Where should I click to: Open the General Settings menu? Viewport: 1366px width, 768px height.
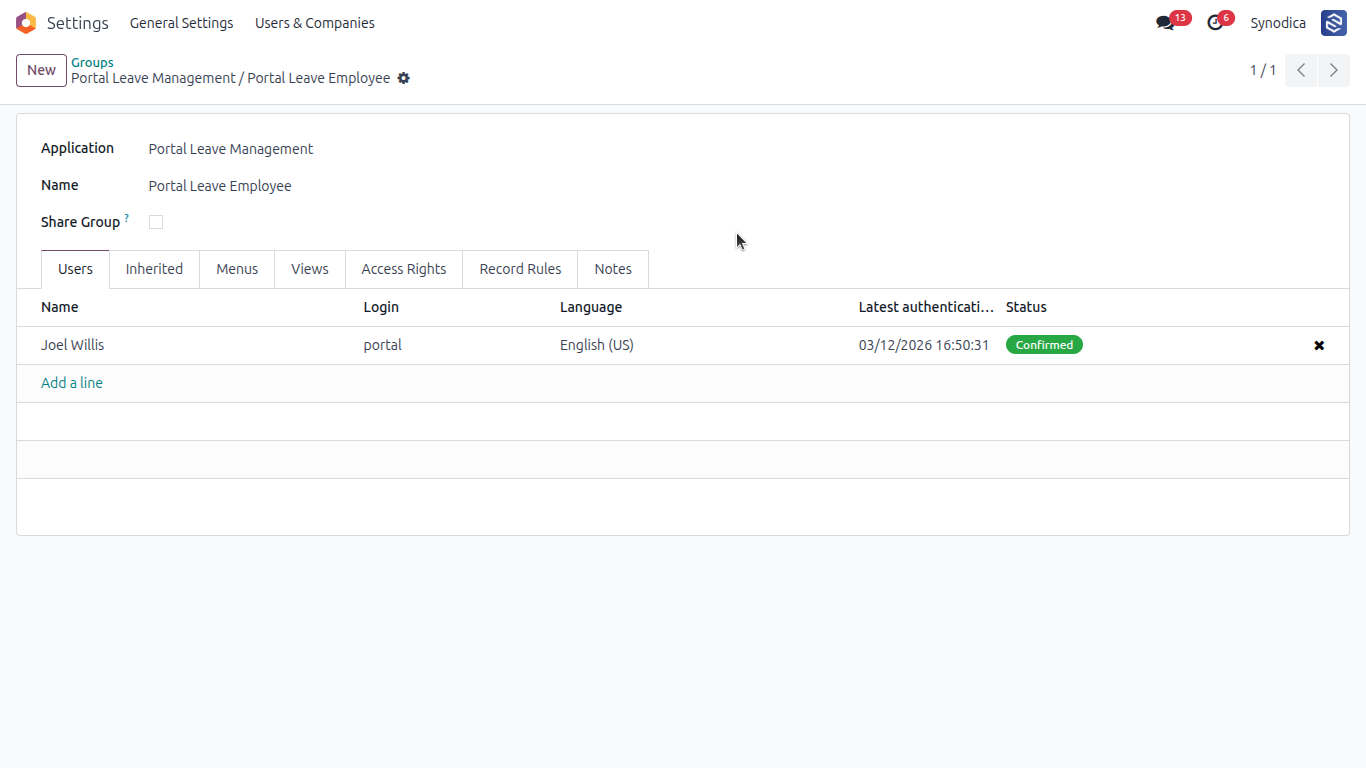tap(182, 23)
